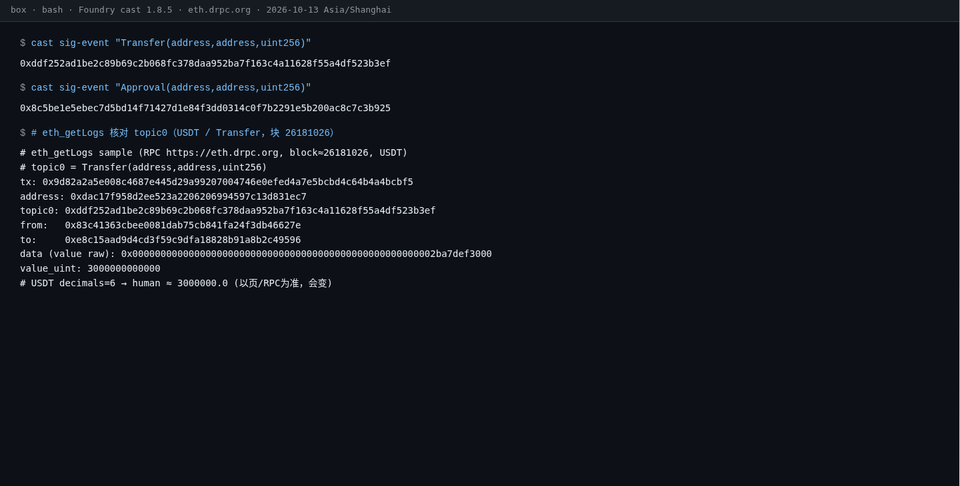Click the value_uint 3000000000000 line
The width and height of the screenshot is (960, 486).
click(x=90, y=269)
